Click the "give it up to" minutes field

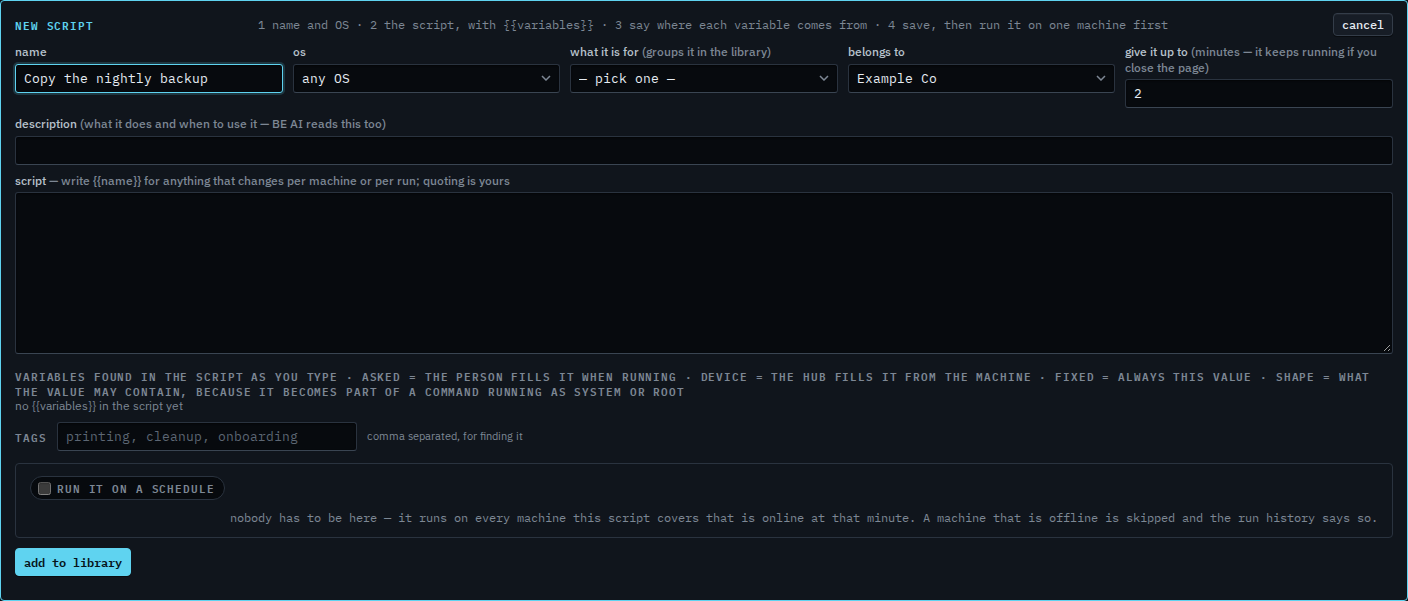pyautogui.click(x=1258, y=93)
